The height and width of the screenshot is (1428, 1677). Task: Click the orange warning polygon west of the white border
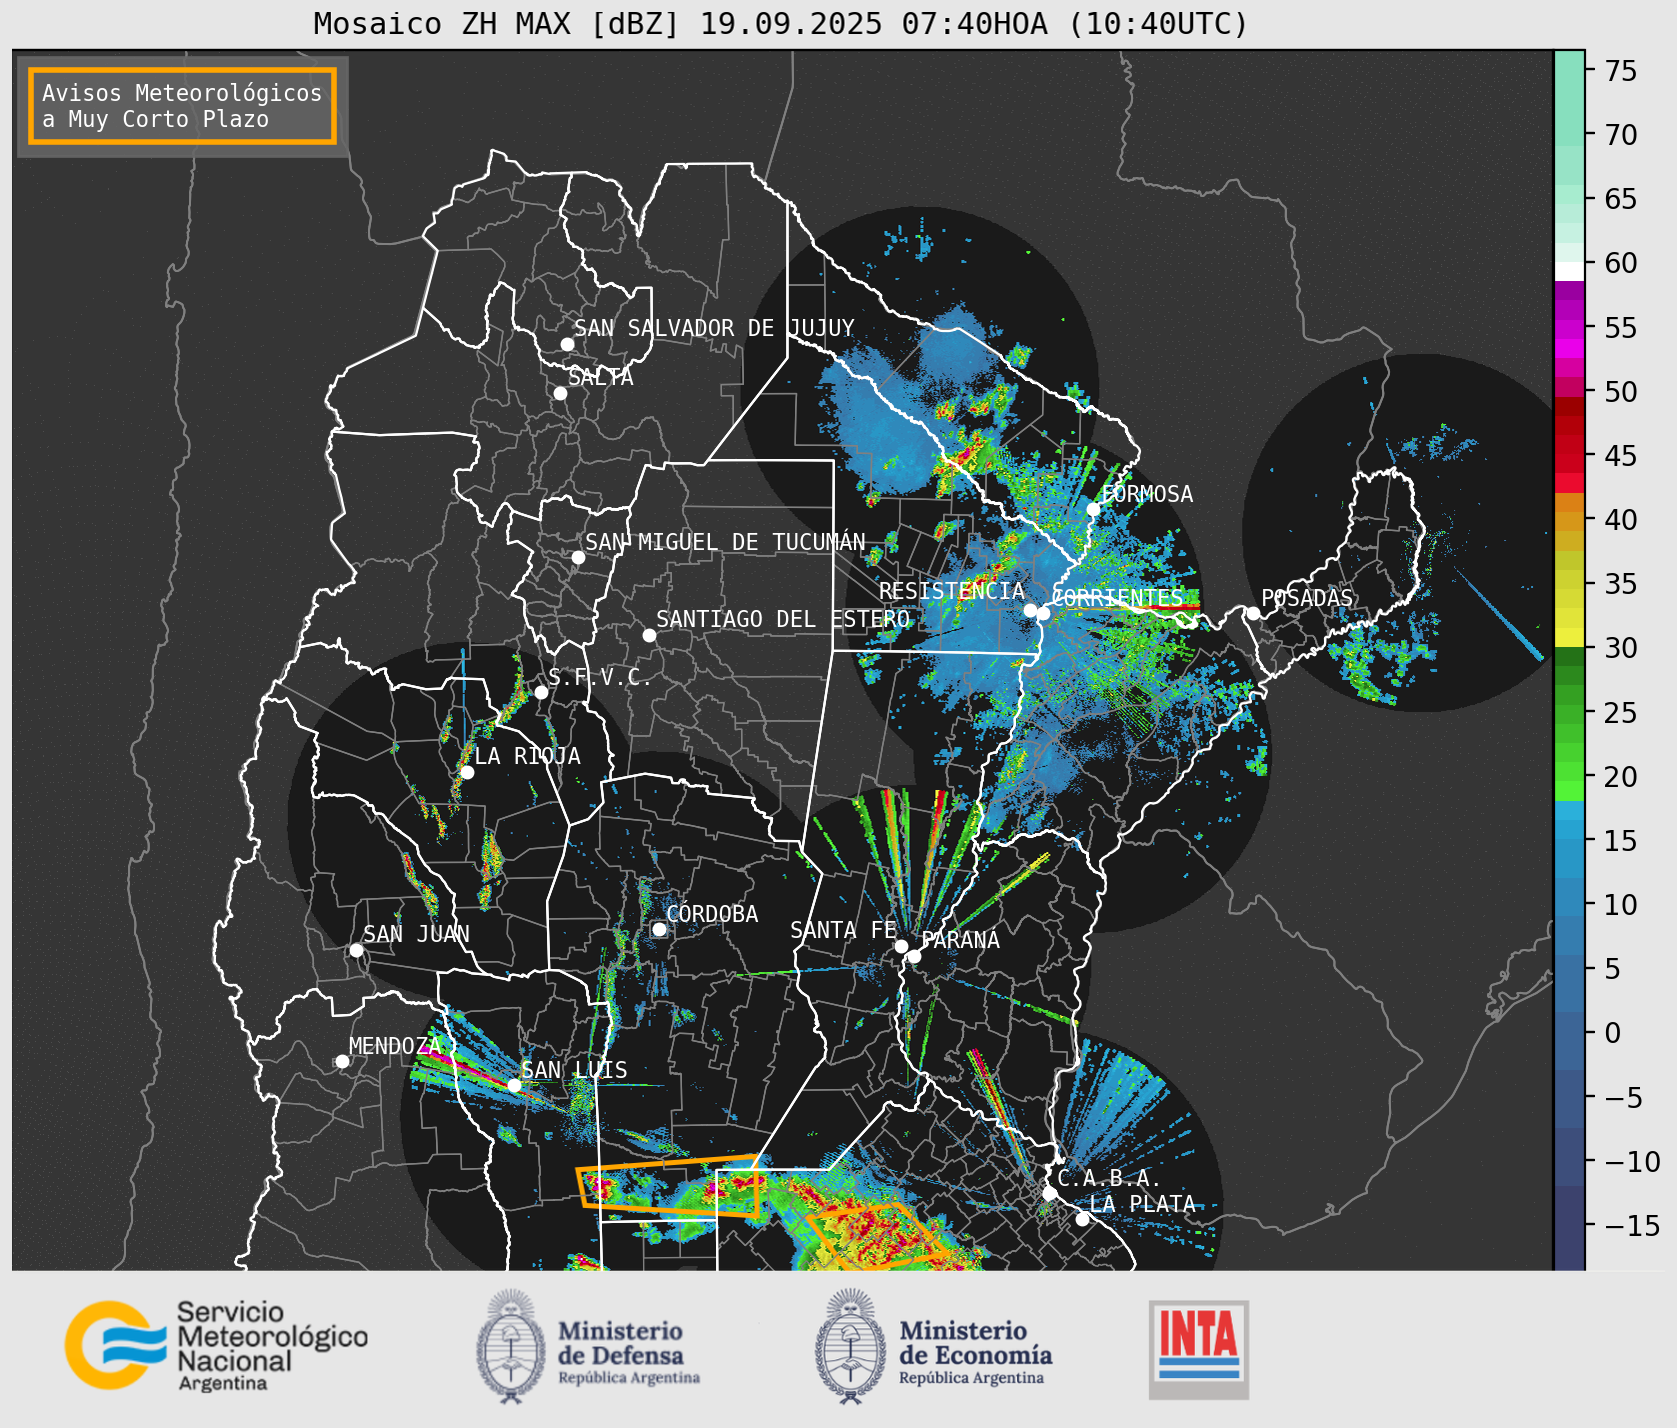point(668,1186)
